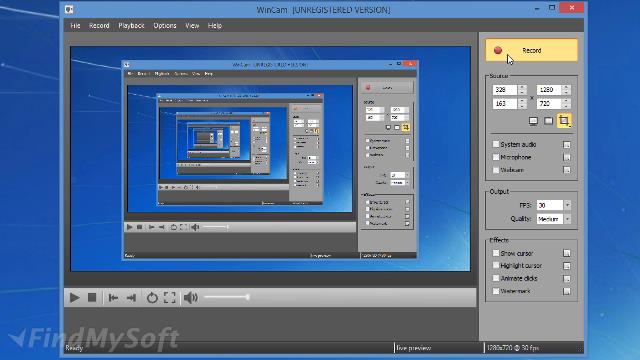Enable the Highlight cursor checkbox
The image size is (640, 360).
pos(496,265)
